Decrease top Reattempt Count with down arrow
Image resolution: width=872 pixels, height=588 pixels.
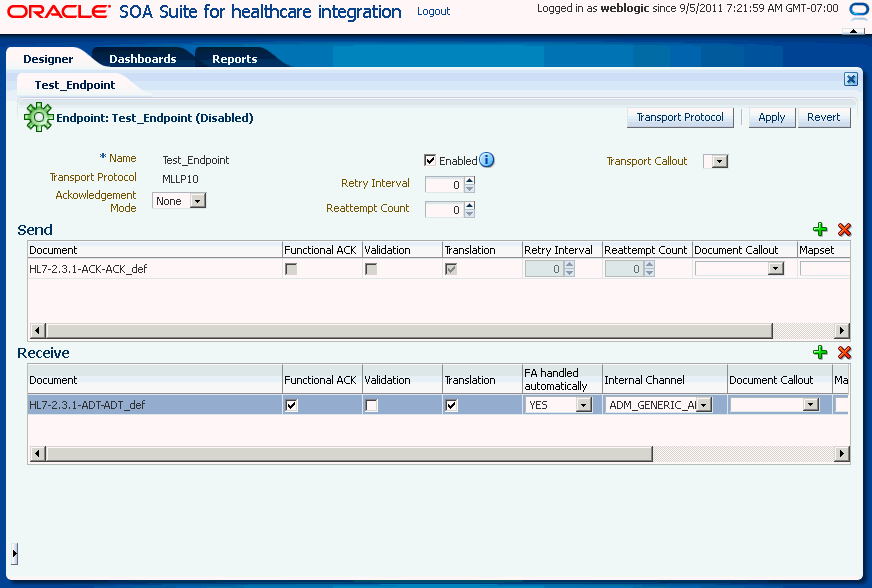tap(470, 214)
